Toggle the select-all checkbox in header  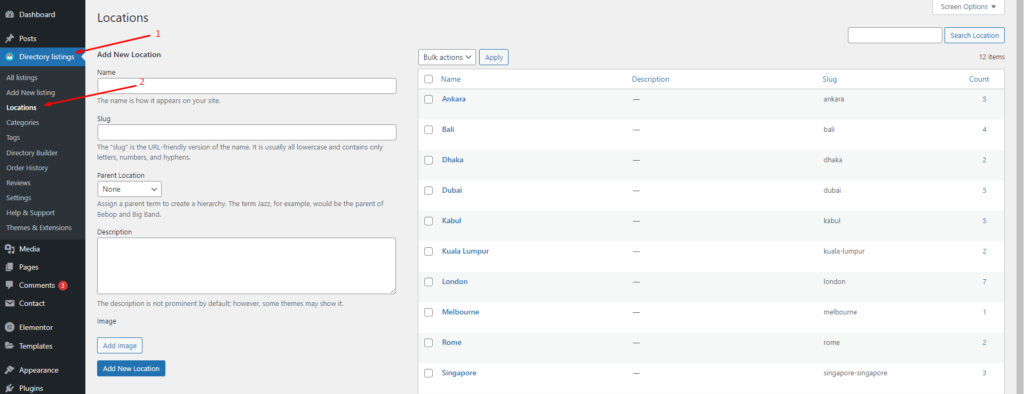coord(428,79)
